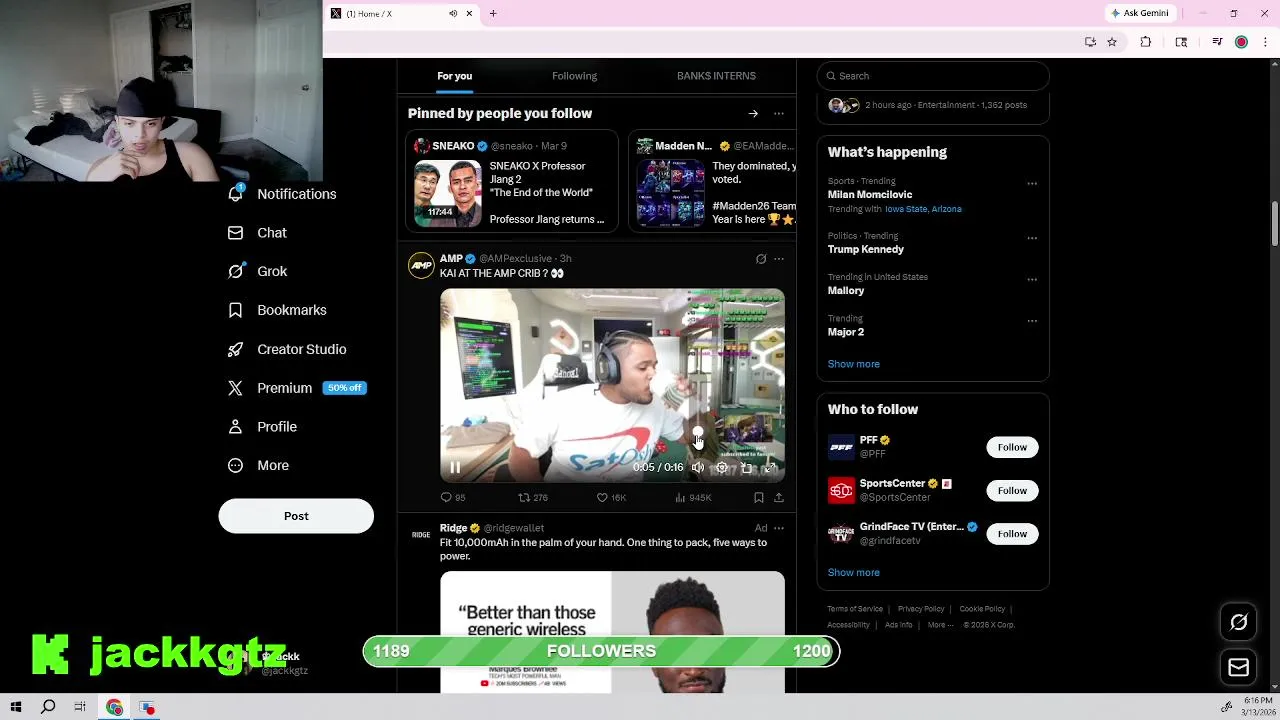
Task: Open a new browser tab
Action: (493, 14)
